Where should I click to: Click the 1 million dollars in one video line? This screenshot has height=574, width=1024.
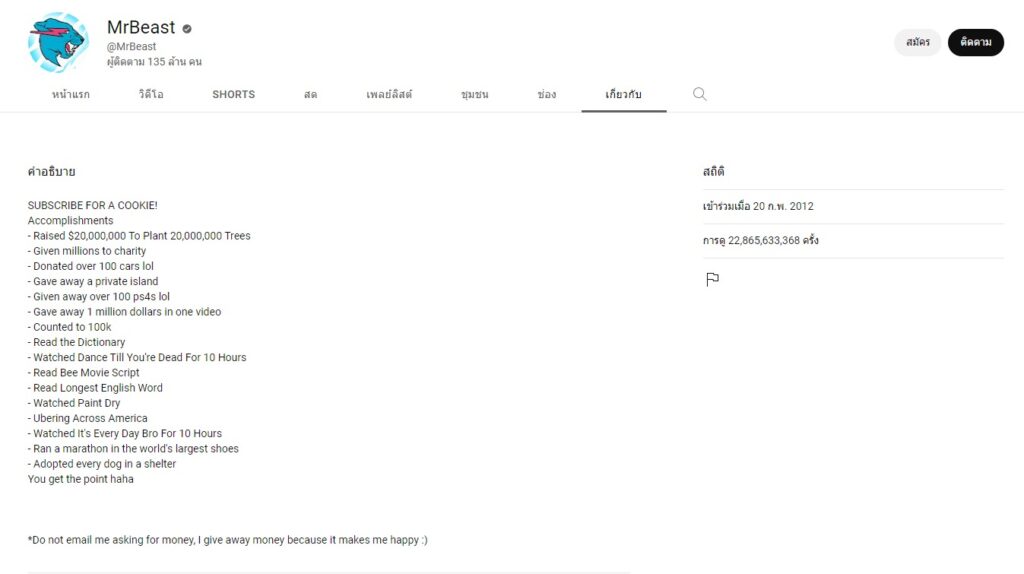[124, 312]
